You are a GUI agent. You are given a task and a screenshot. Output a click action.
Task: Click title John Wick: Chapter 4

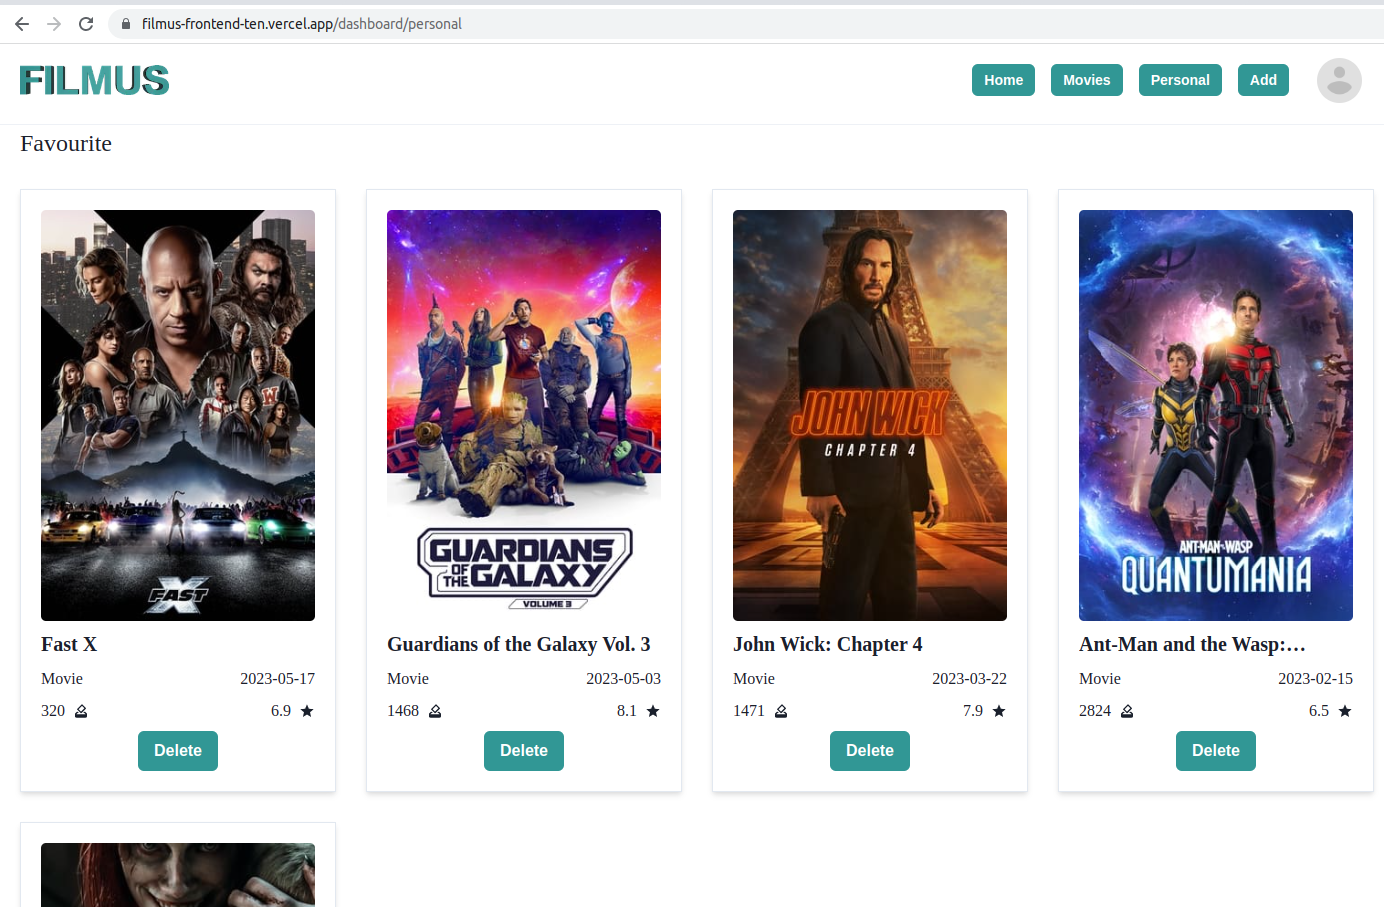point(828,644)
